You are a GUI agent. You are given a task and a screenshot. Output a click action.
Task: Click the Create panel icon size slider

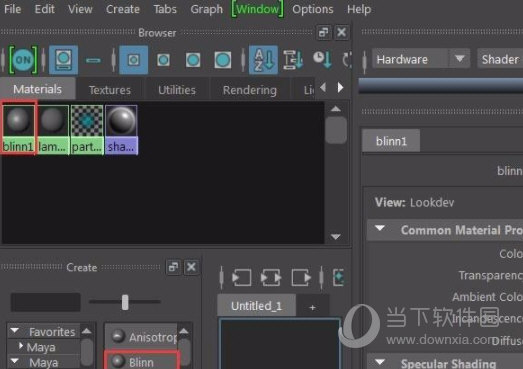pos(125,302)
